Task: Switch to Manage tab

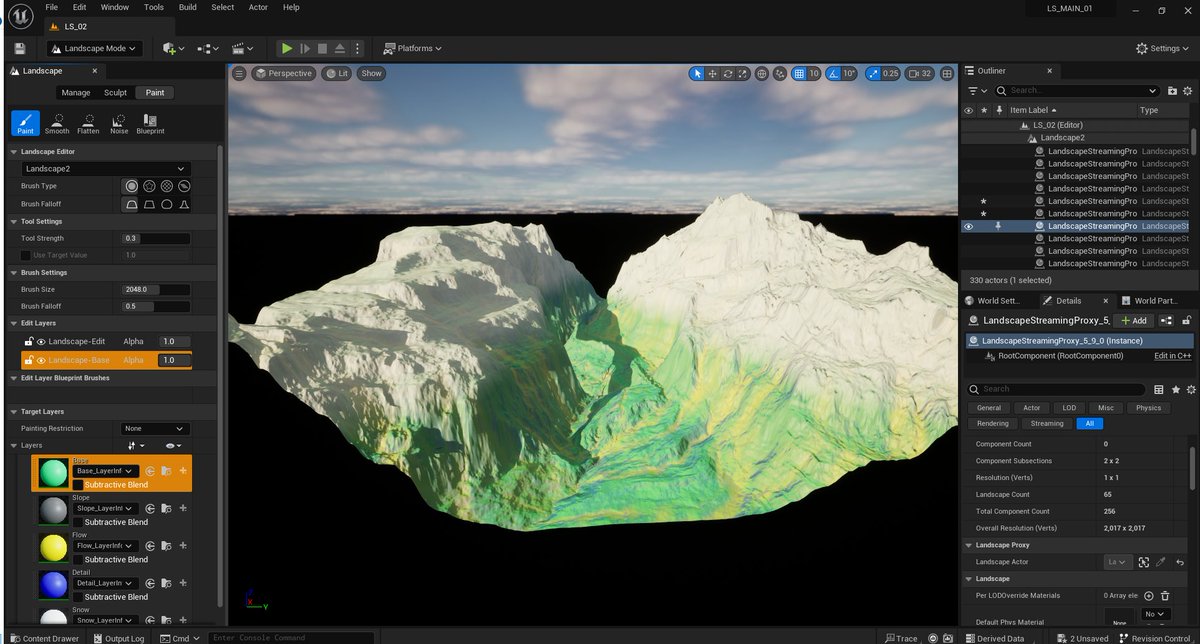Action: [x=76, y=92]
